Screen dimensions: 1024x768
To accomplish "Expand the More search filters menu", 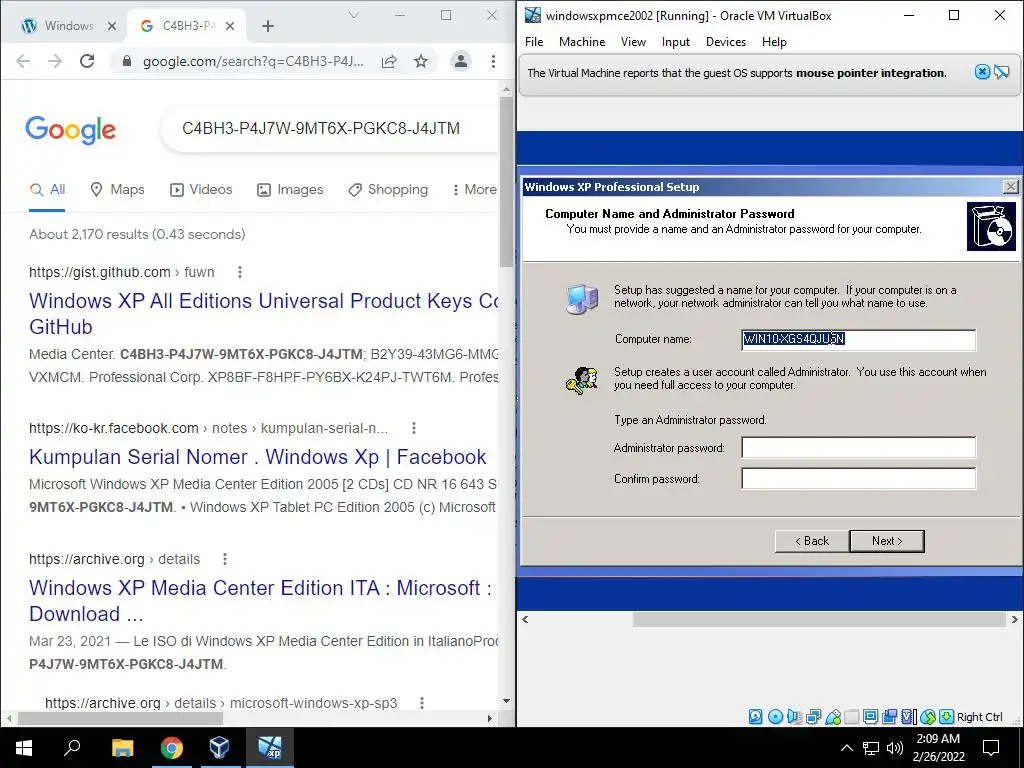I will click(x=474, y=189).
